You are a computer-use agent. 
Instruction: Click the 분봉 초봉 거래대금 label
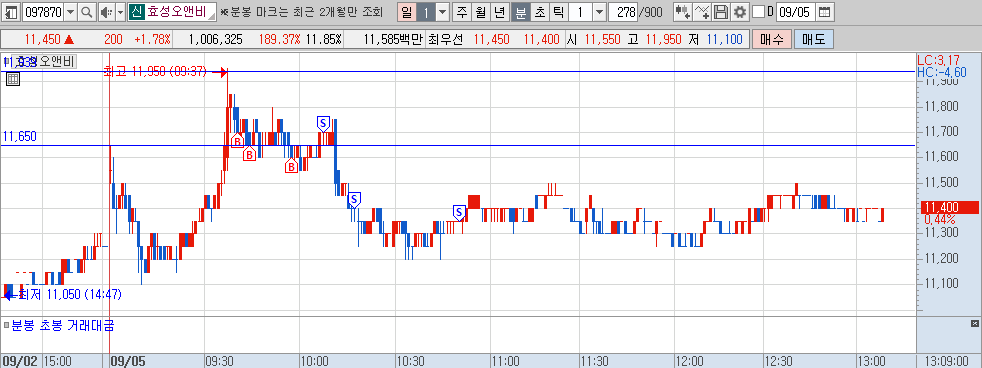coord(62,325)
